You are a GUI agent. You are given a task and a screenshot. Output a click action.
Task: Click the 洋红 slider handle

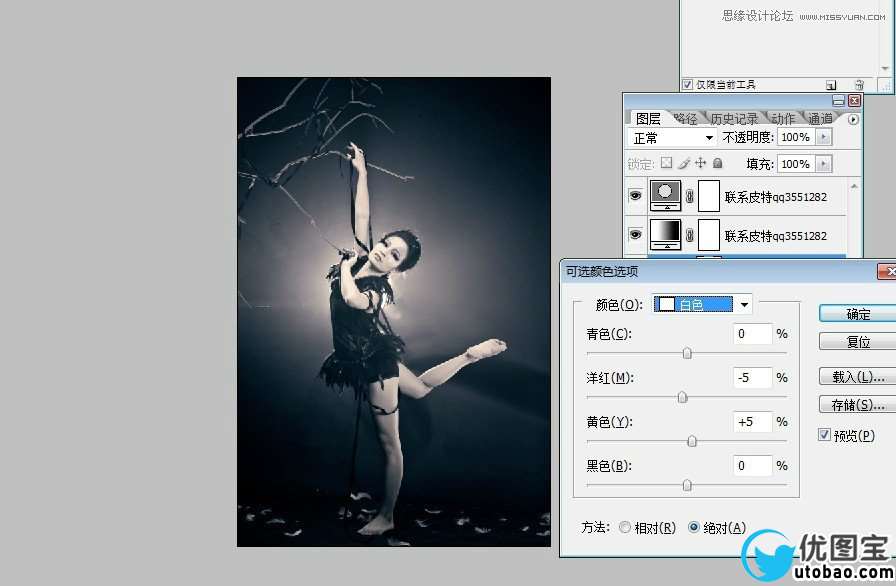click(682, 398)
